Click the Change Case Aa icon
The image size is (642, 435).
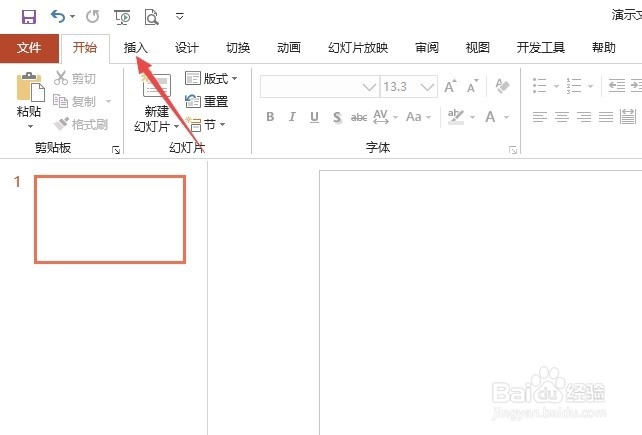pos(414,117)
